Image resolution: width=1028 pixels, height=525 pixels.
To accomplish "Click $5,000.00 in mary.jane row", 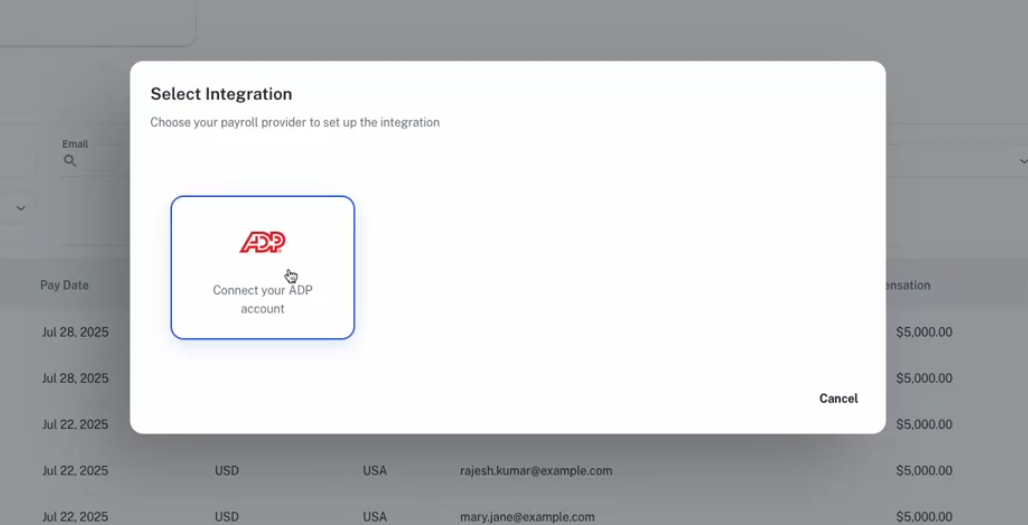I will pyautogui.click(x=924, y=516).
